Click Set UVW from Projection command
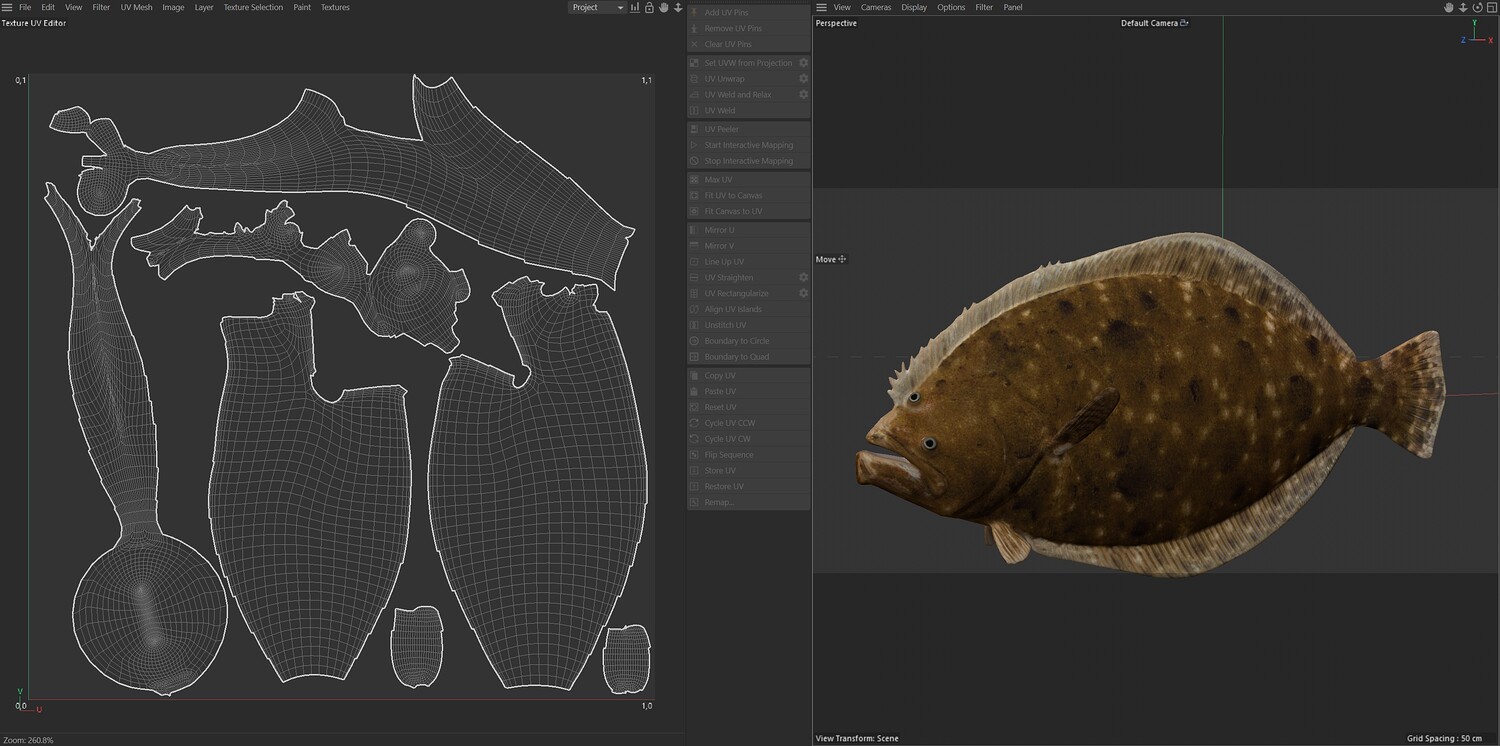 pyautogui.click(x=748, y=63)
